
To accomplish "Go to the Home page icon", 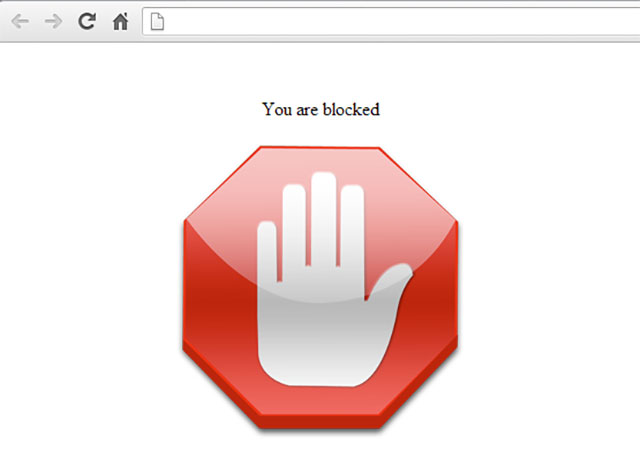I will click(120, 21).
